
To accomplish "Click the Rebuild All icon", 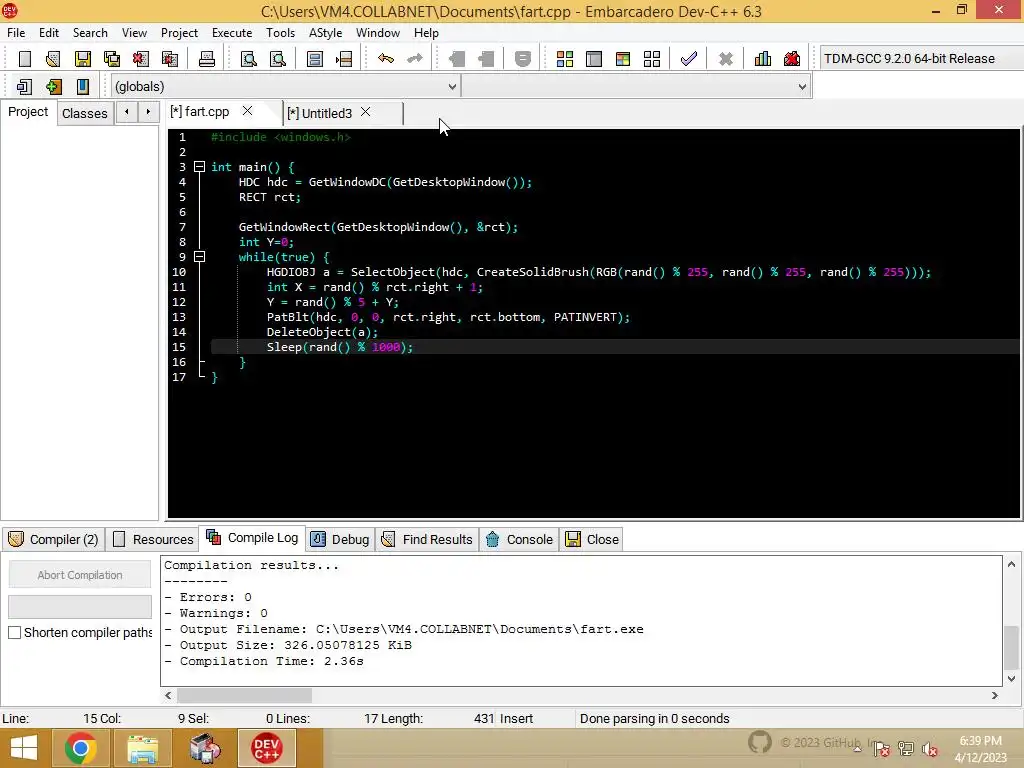I will click(652, 59).
